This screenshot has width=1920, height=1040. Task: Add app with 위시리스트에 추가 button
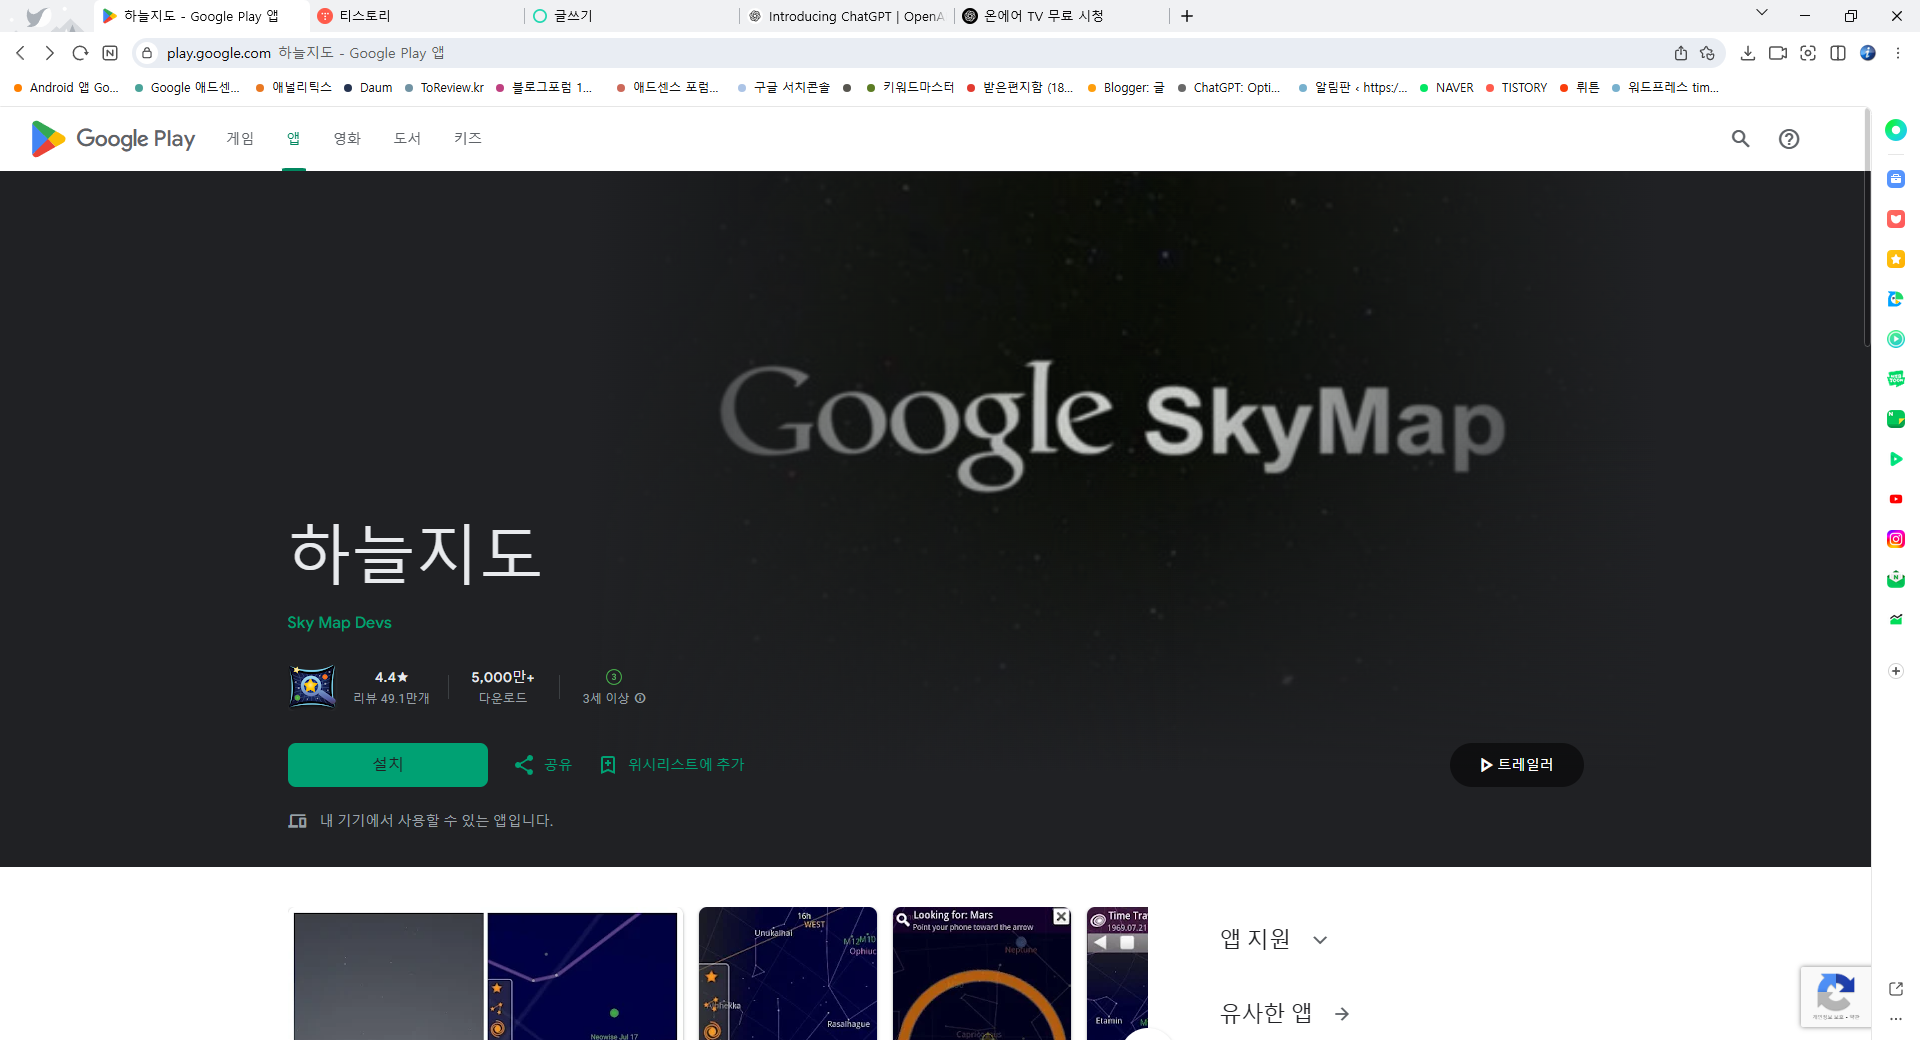coord(672,765)
